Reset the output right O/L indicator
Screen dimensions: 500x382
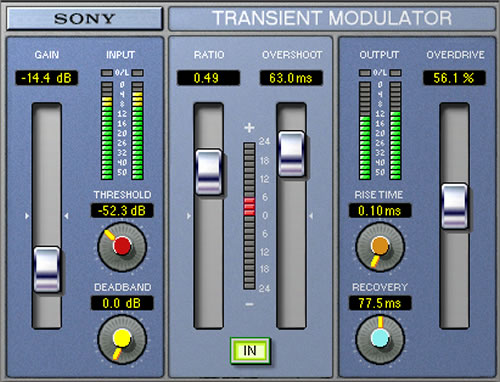pyautogui.click(x=396, y=73)
